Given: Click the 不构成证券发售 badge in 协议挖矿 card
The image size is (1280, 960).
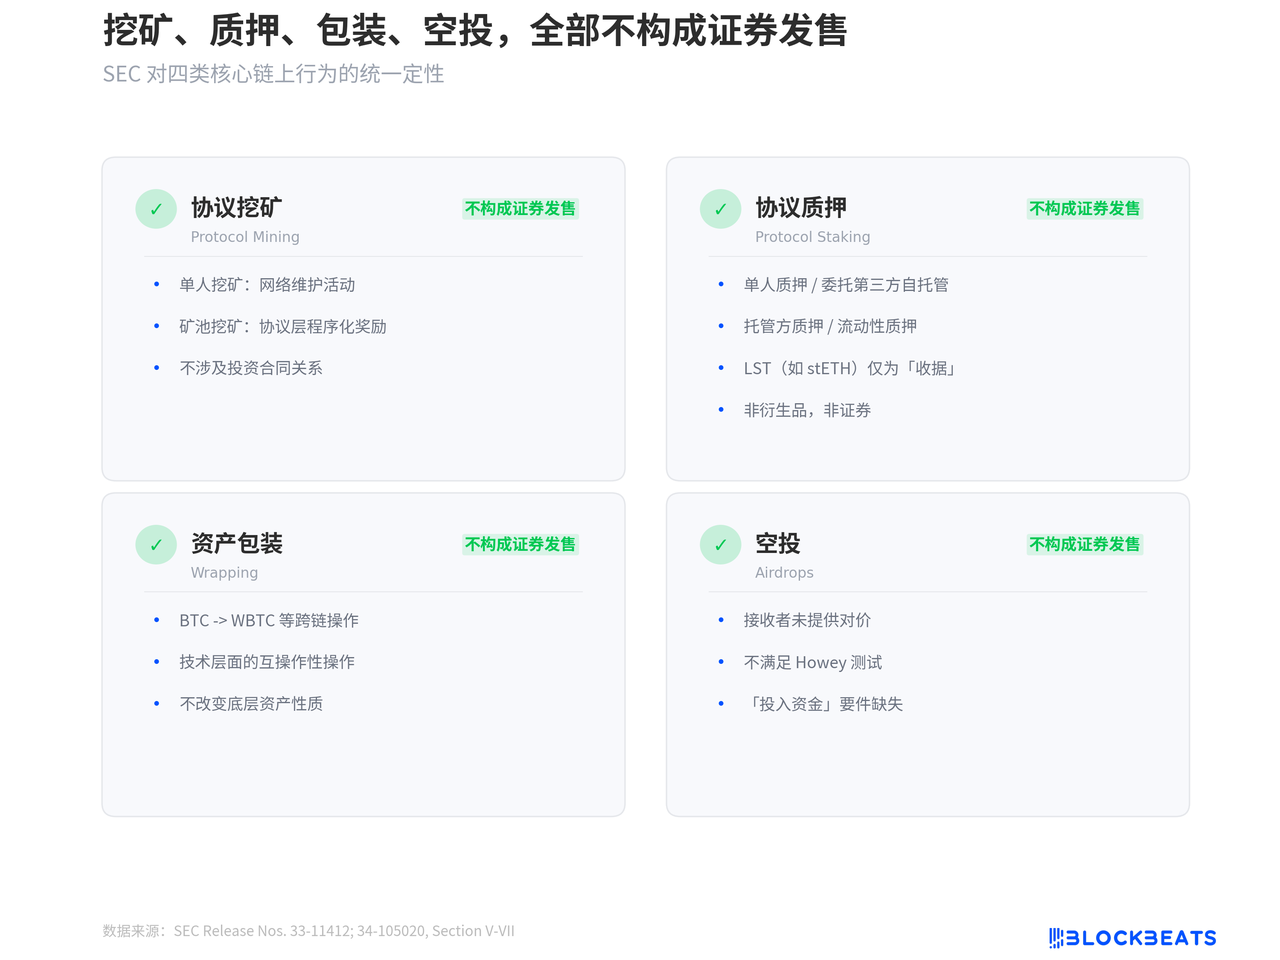Looking at the screenshot, I should click(x=520, y=209).
